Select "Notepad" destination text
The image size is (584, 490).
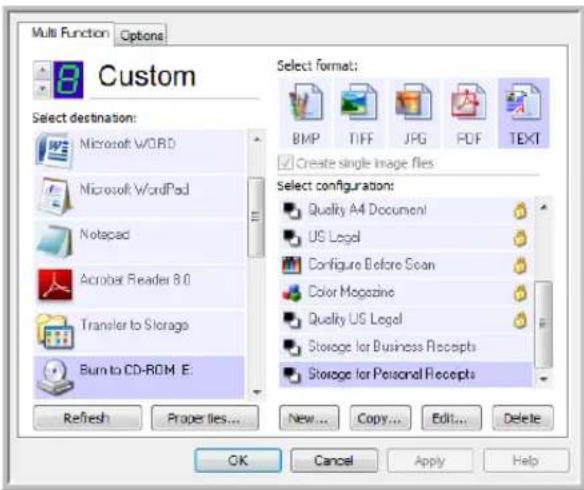105,235
